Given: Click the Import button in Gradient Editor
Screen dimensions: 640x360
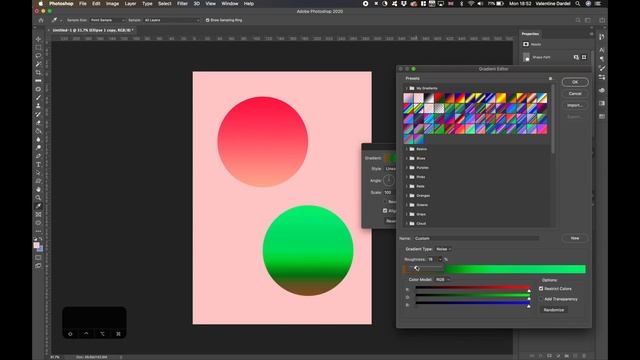Looking at the screenshot, I should [x=575, y=105].
